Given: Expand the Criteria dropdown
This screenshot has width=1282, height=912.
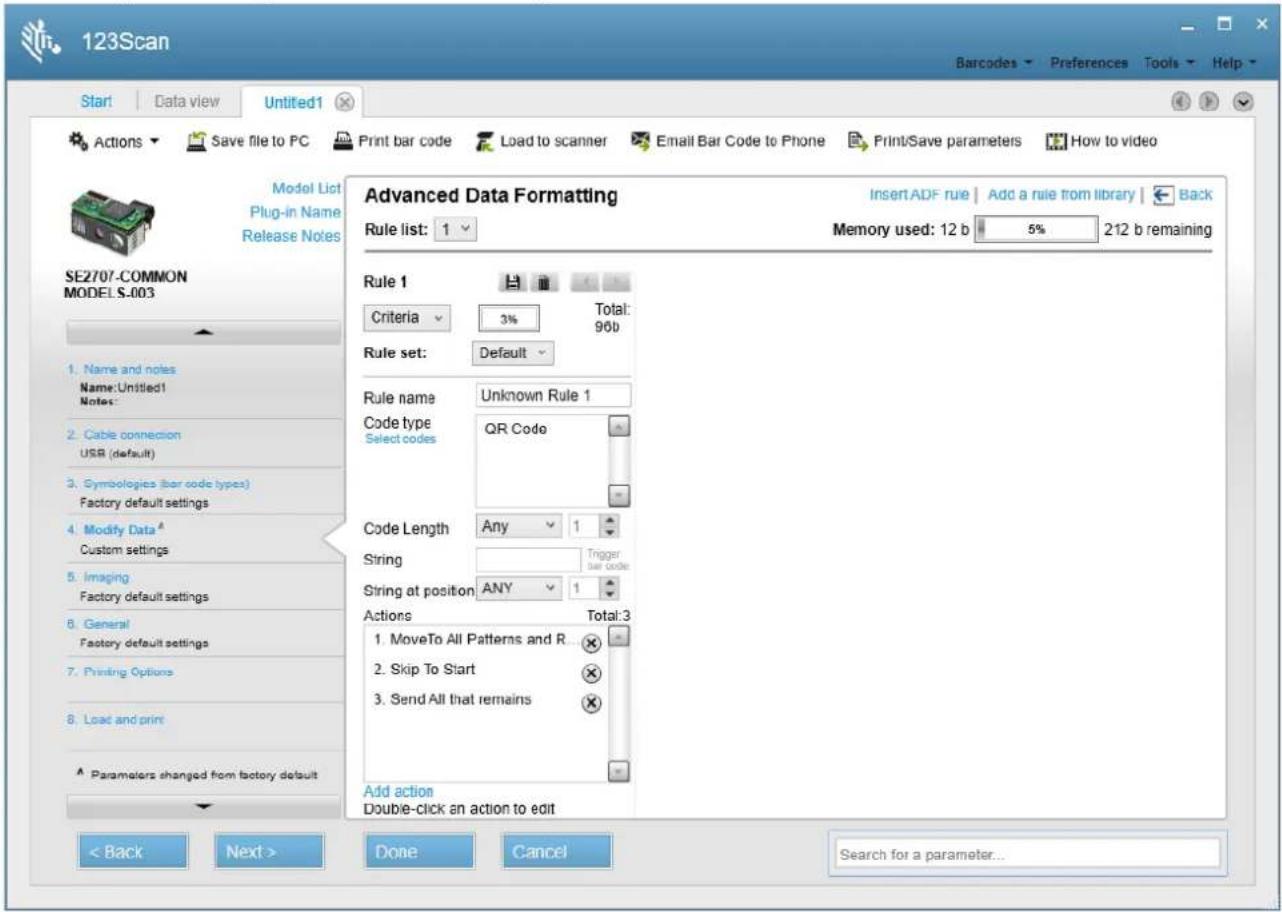Looking at the screenshot, I should (407, 318).
